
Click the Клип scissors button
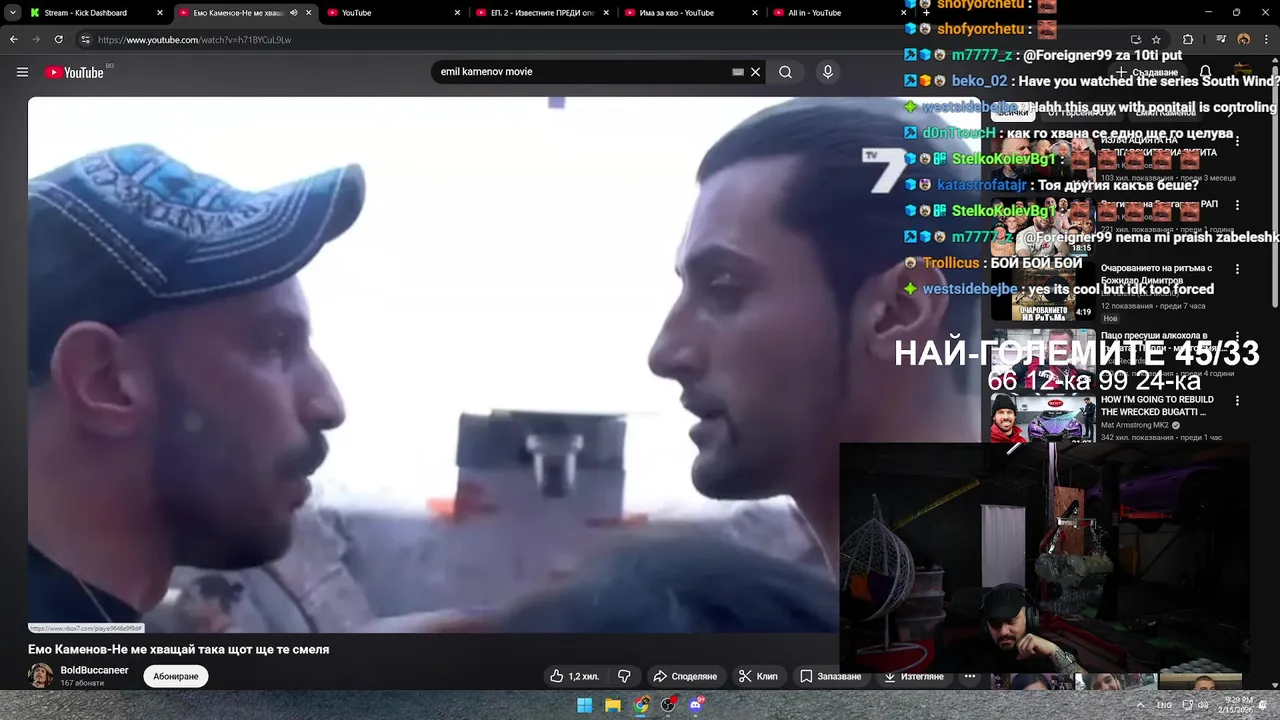(758, 677)
